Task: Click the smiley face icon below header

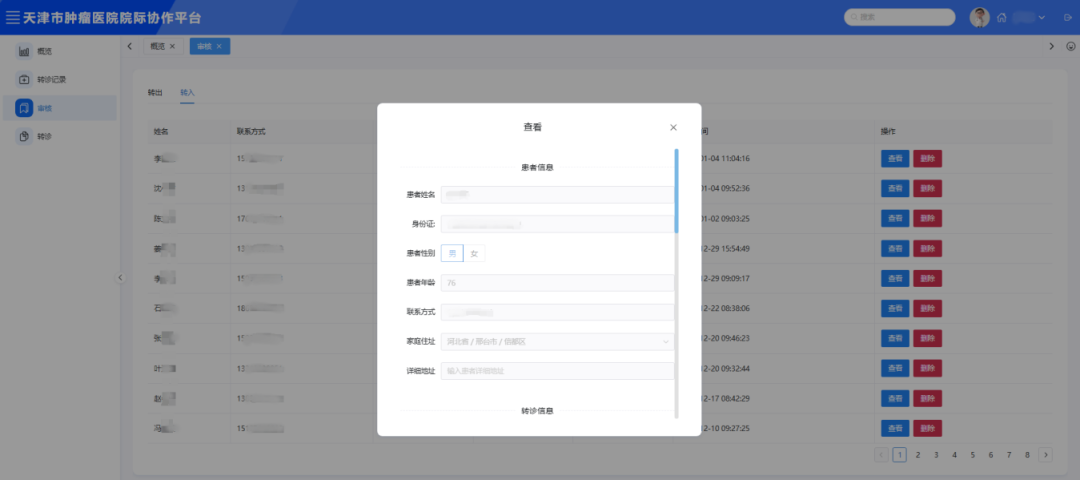Action: point(1070,46)
